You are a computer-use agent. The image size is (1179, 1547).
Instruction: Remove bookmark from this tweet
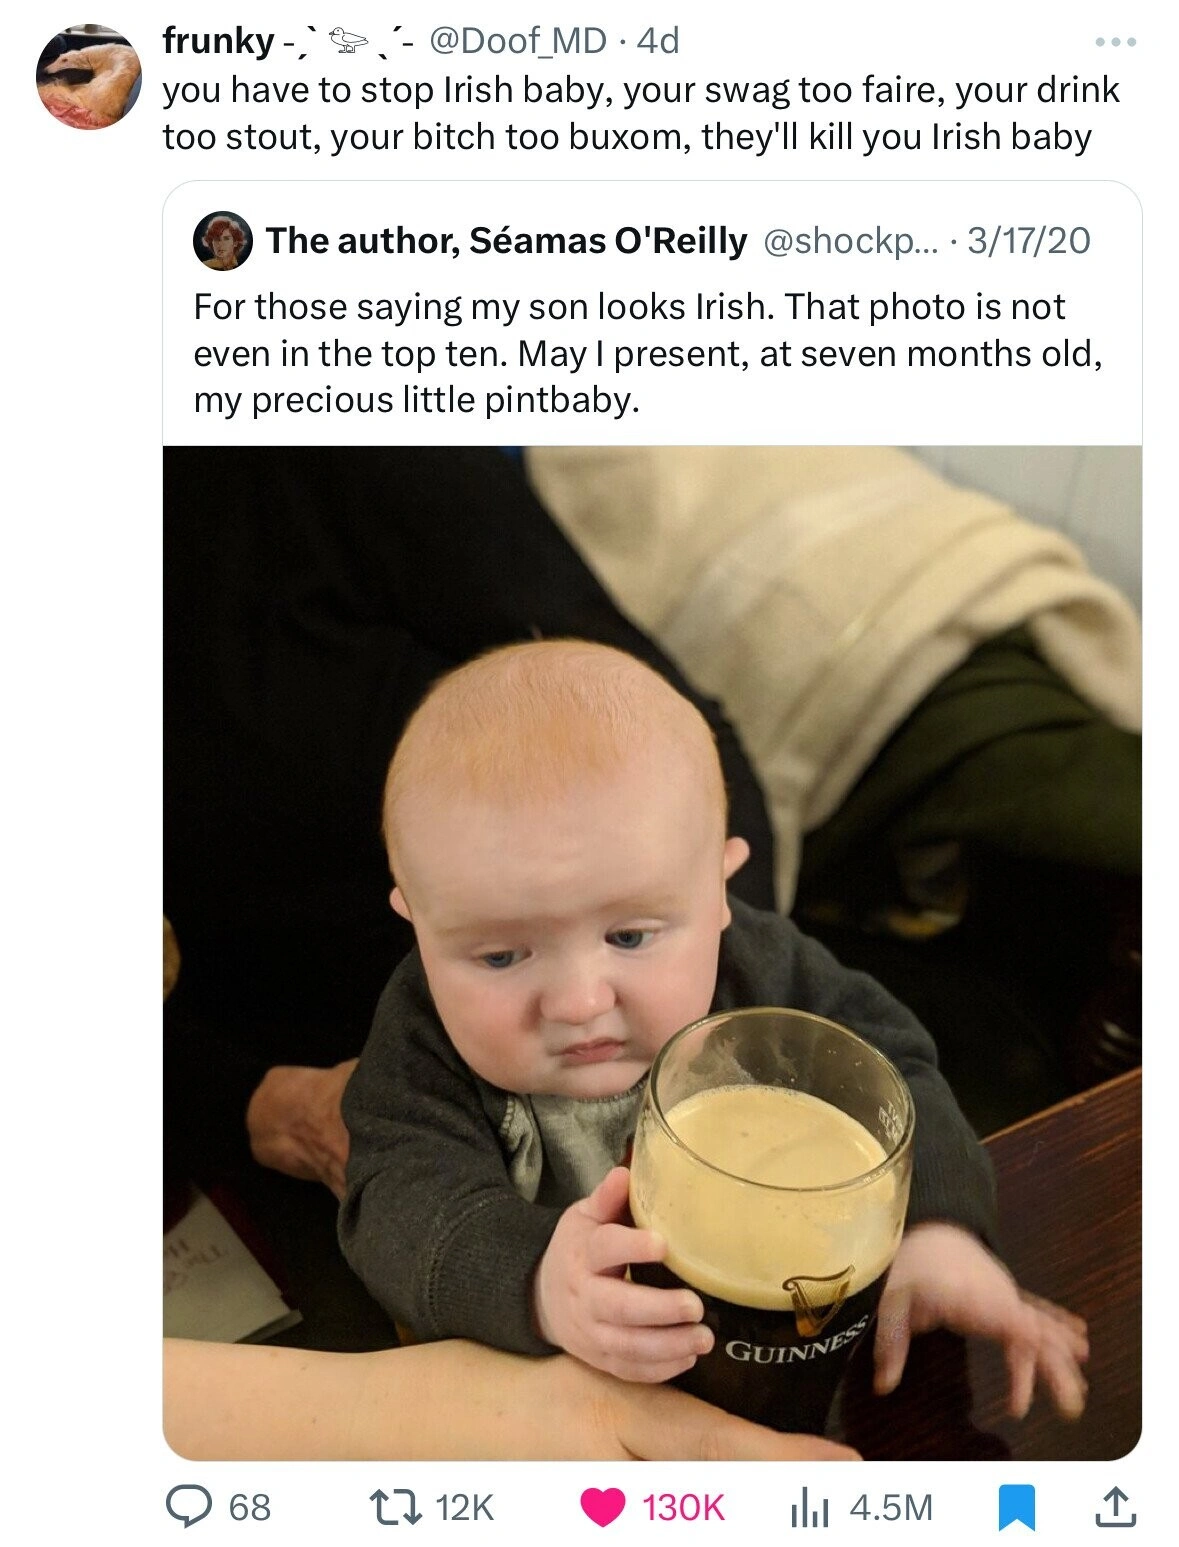[x=1018, y=1506]
